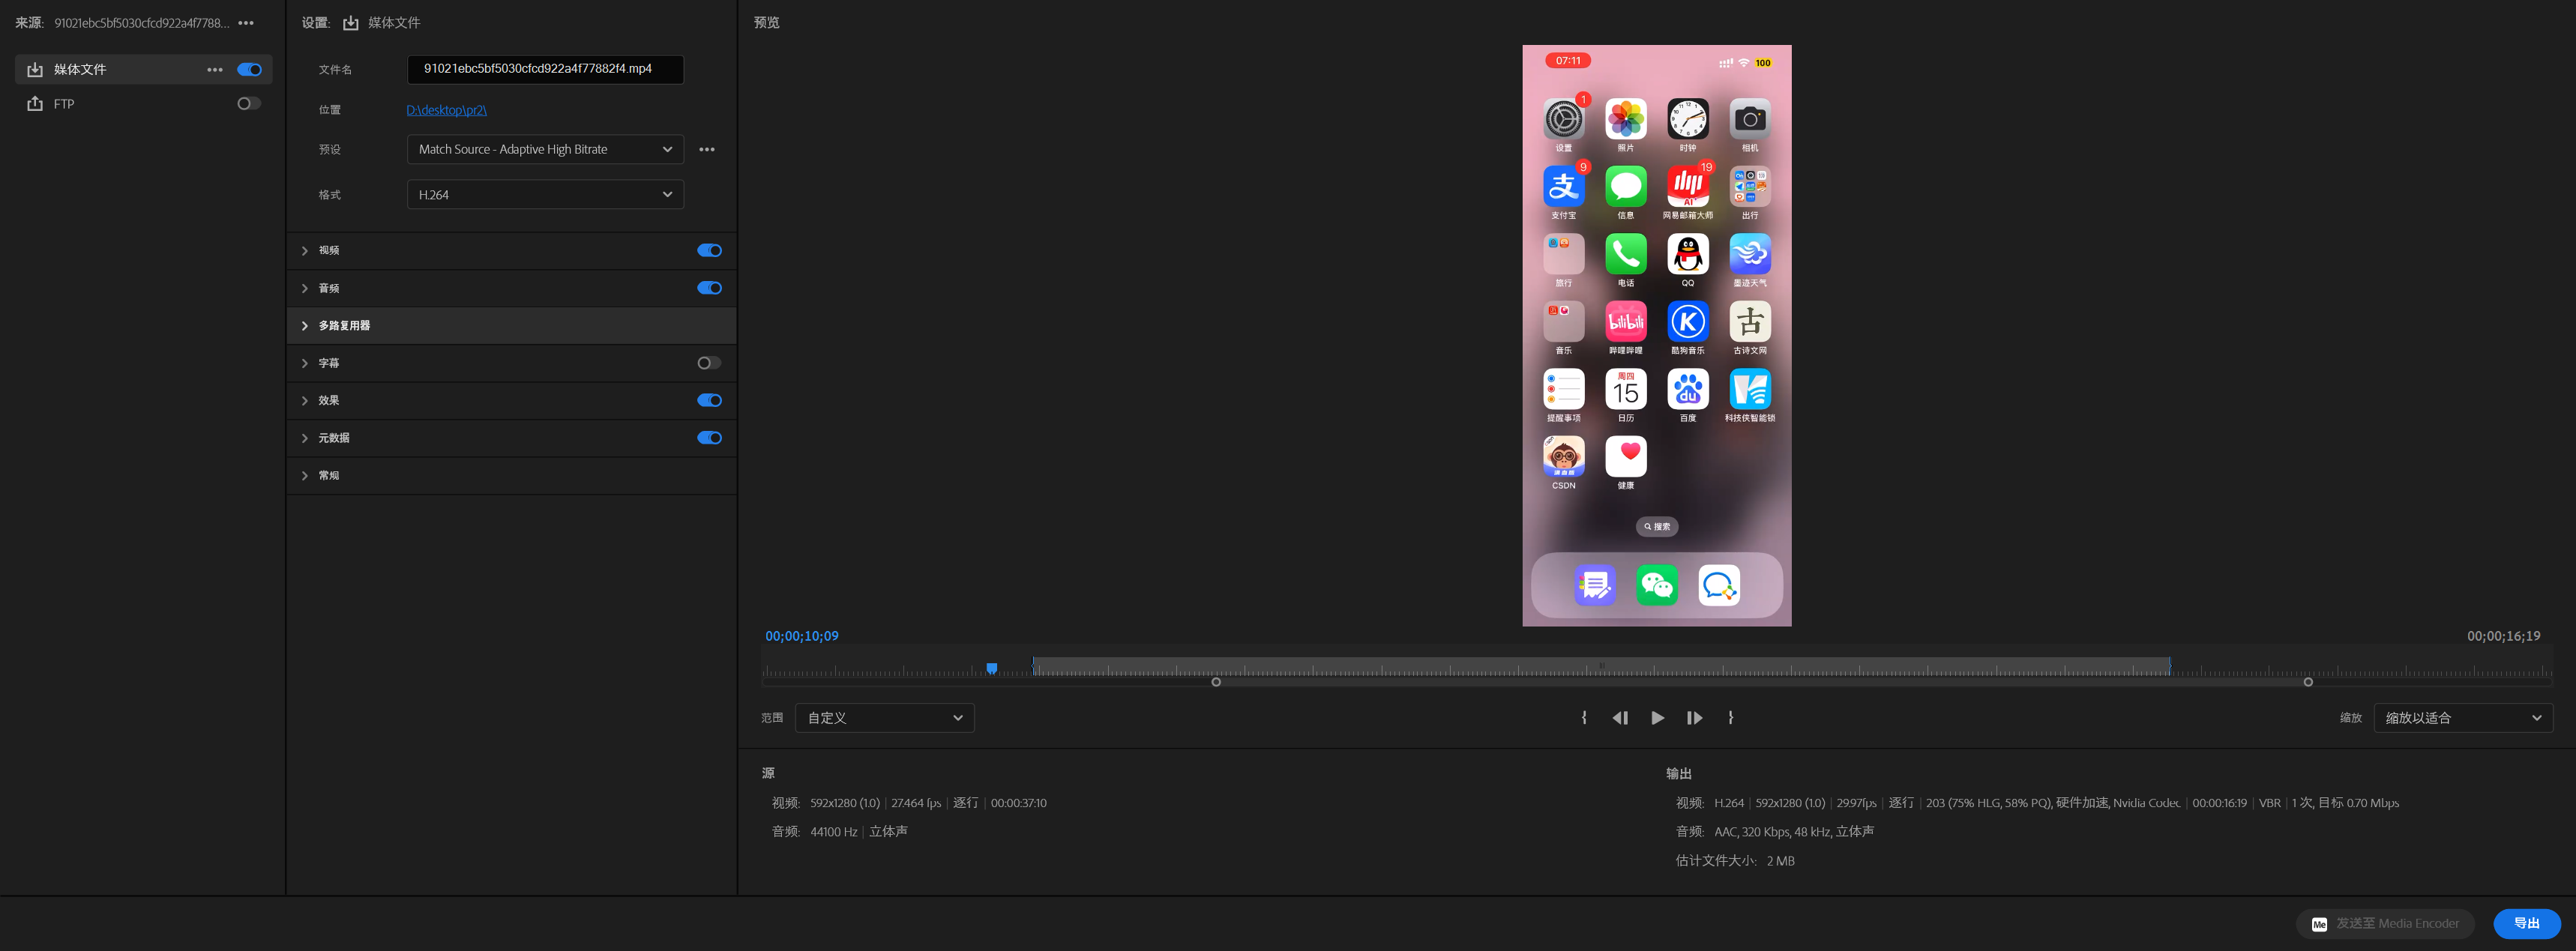Enable the FTP destination toggle
Viewport: 2576px width, 951px height.
pos(248,104)
